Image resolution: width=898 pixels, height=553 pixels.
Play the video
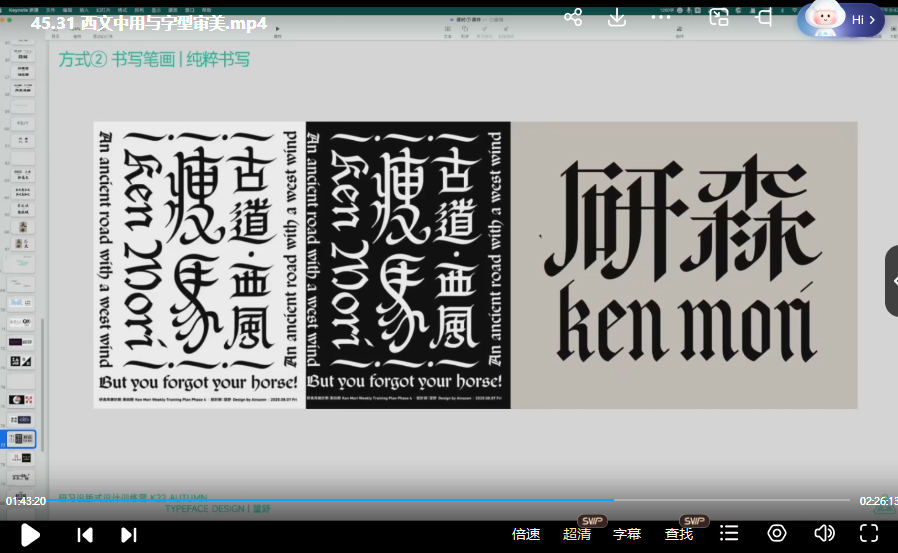tap(30, 534)
